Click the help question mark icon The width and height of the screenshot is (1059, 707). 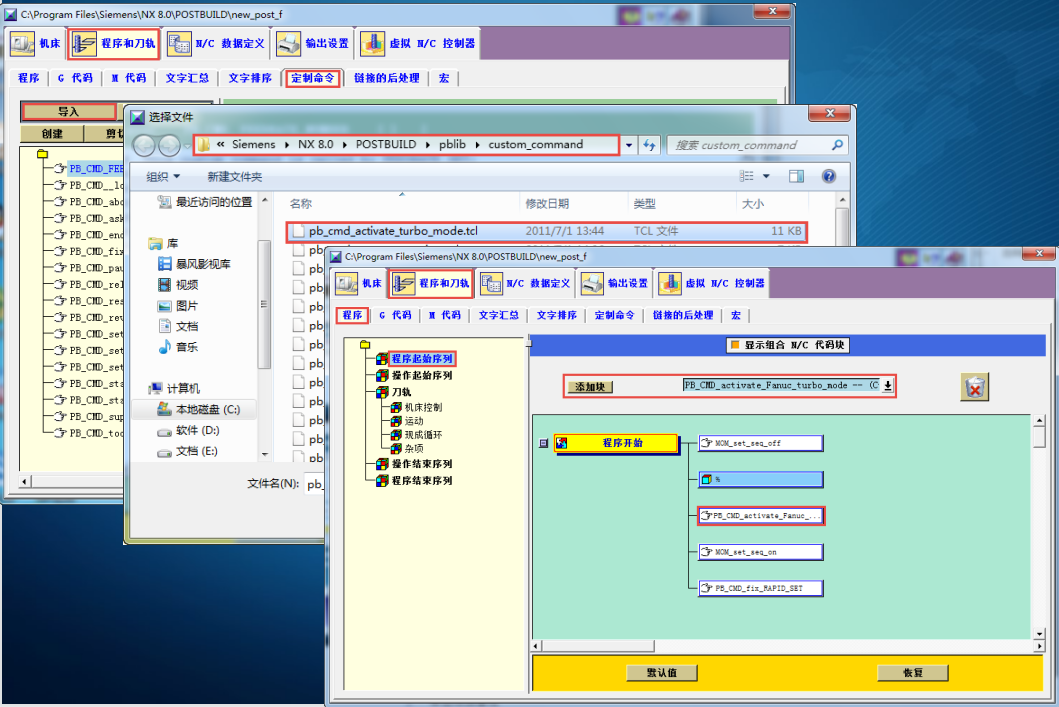click(x=829, y=176)
